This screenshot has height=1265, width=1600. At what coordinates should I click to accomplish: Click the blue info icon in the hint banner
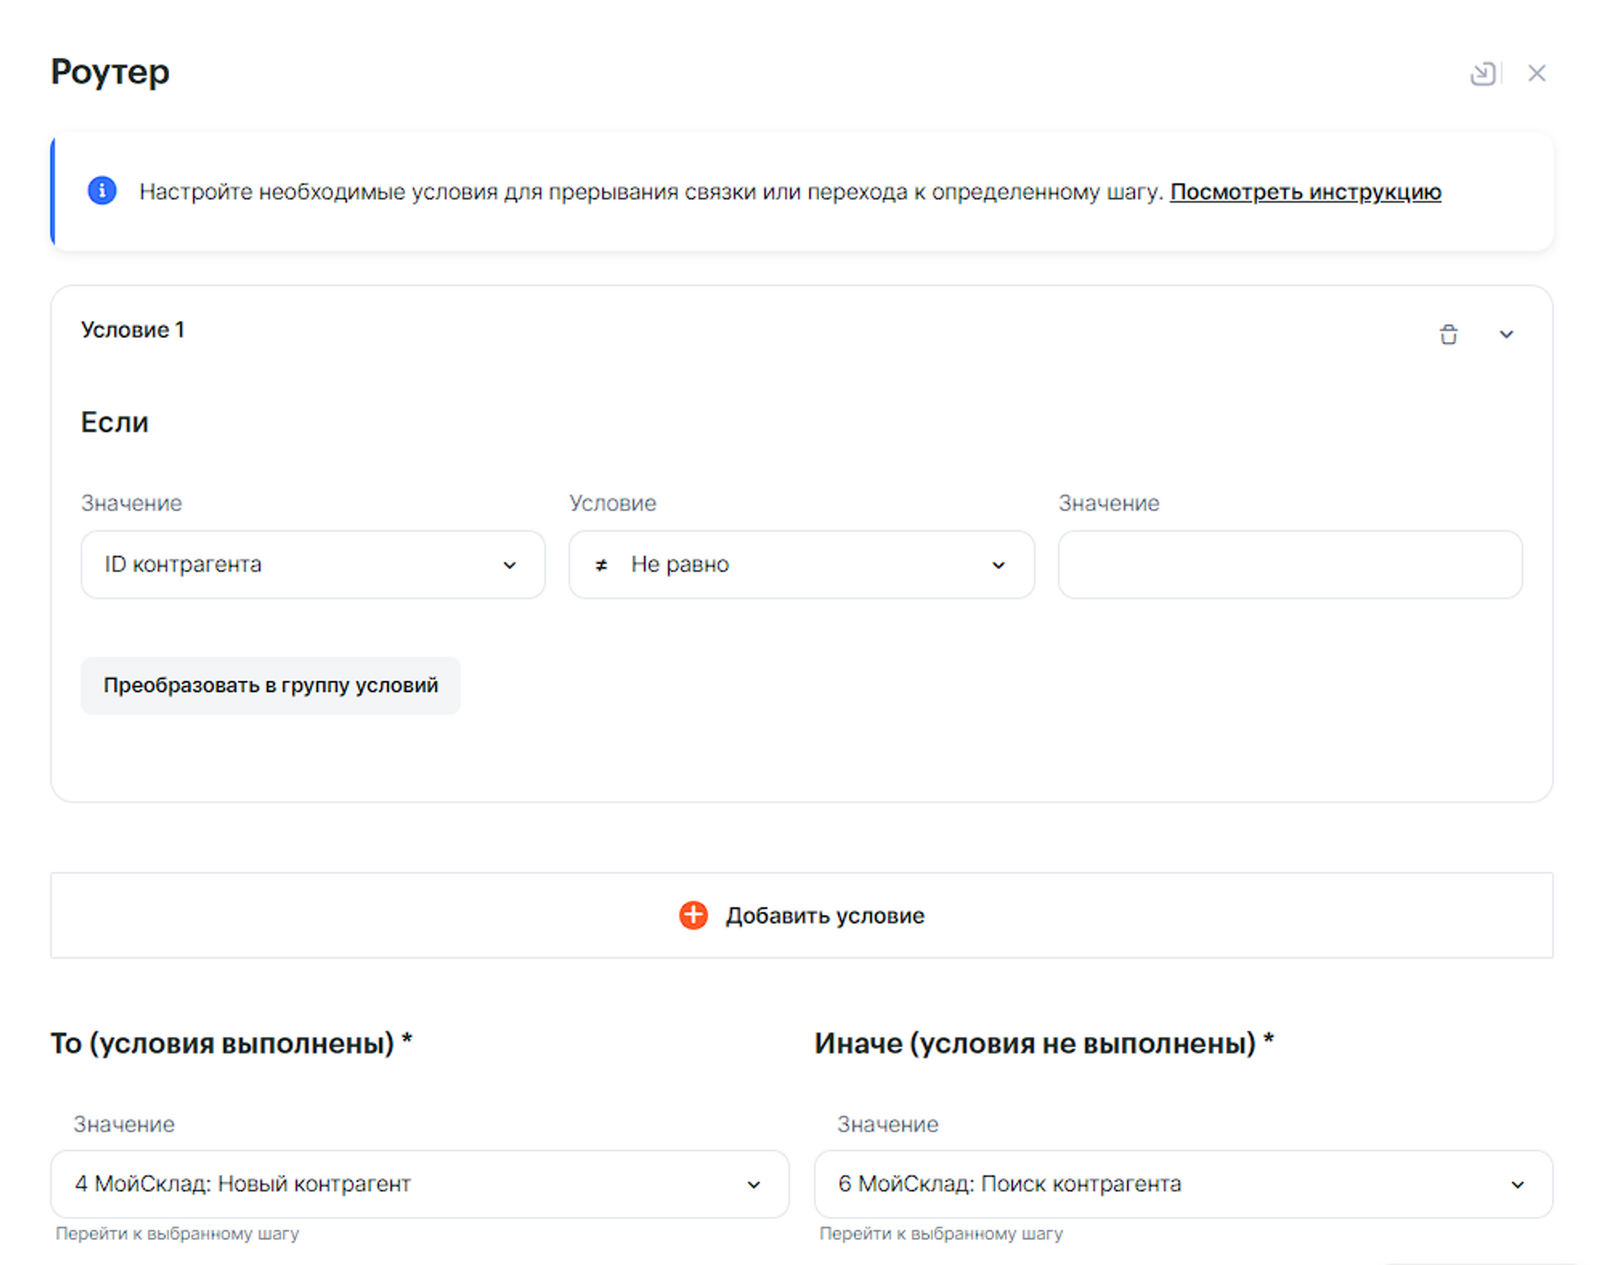(x=102, y=190)
